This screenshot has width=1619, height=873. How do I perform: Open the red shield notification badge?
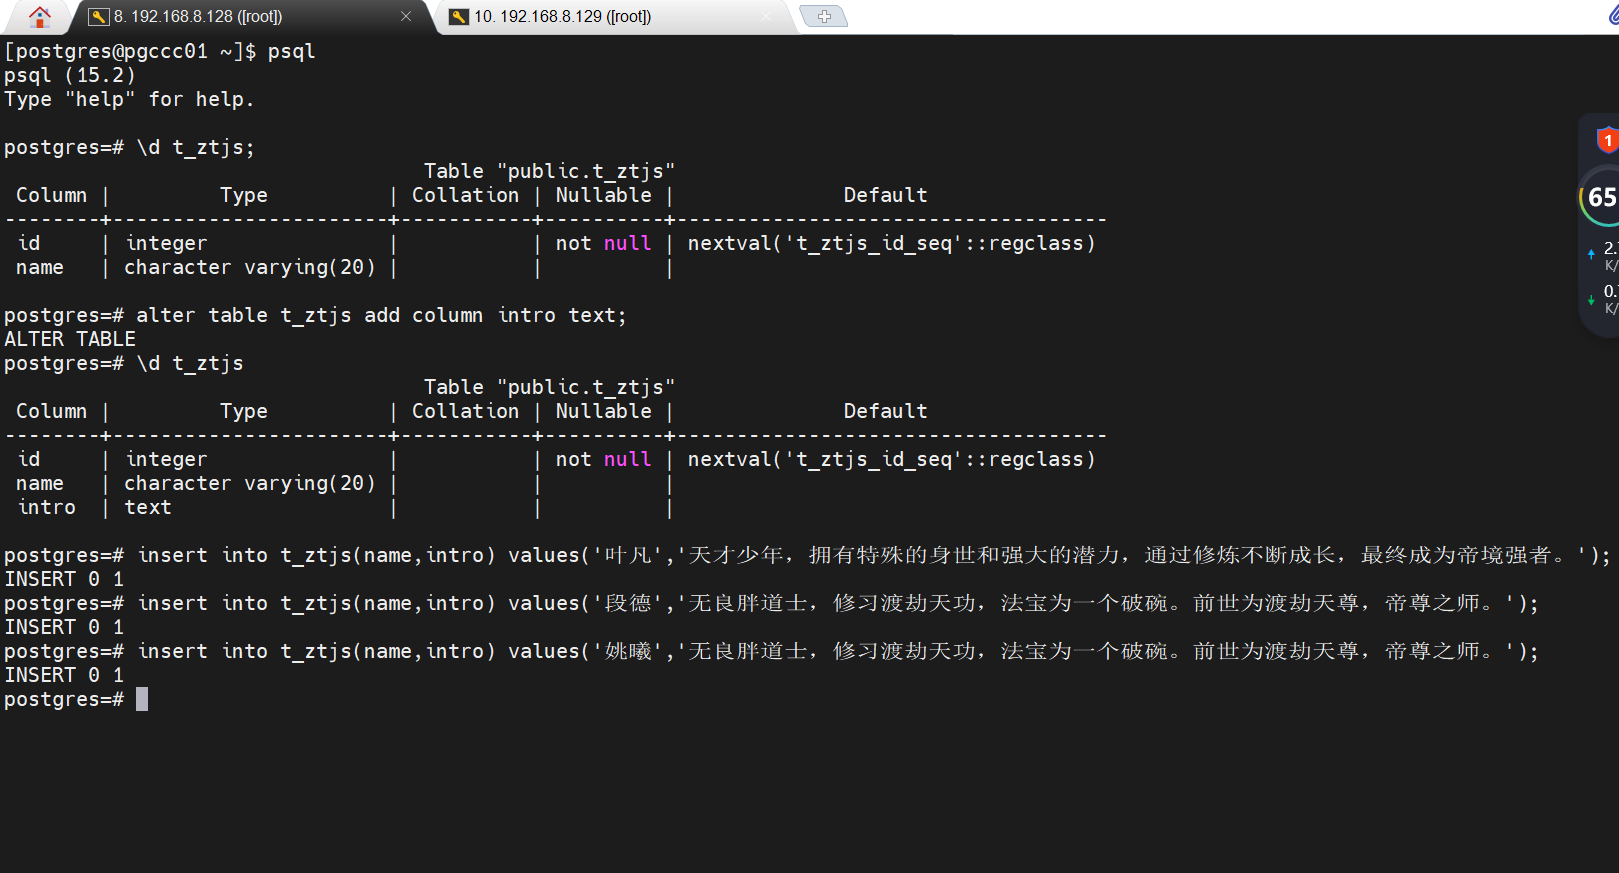pos(1607,140)
